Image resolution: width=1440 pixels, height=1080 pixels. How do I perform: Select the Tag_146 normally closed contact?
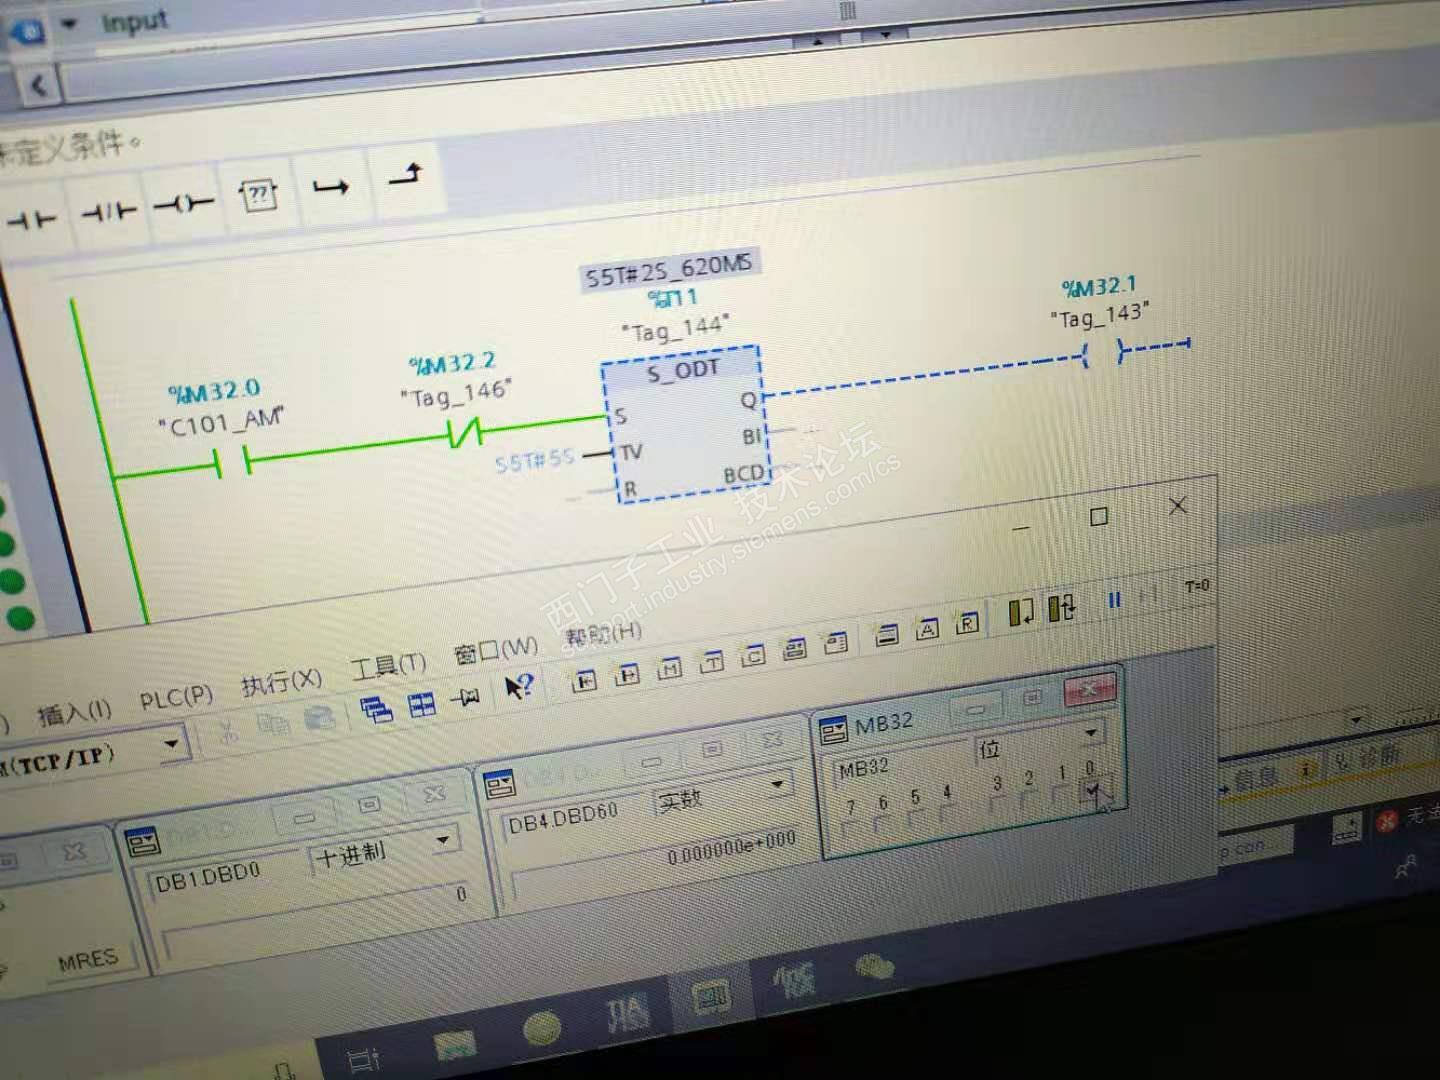click(466, 433)
